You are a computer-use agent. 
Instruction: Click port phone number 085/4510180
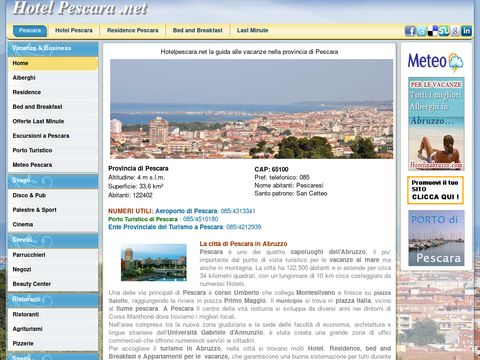coord(200,219)
